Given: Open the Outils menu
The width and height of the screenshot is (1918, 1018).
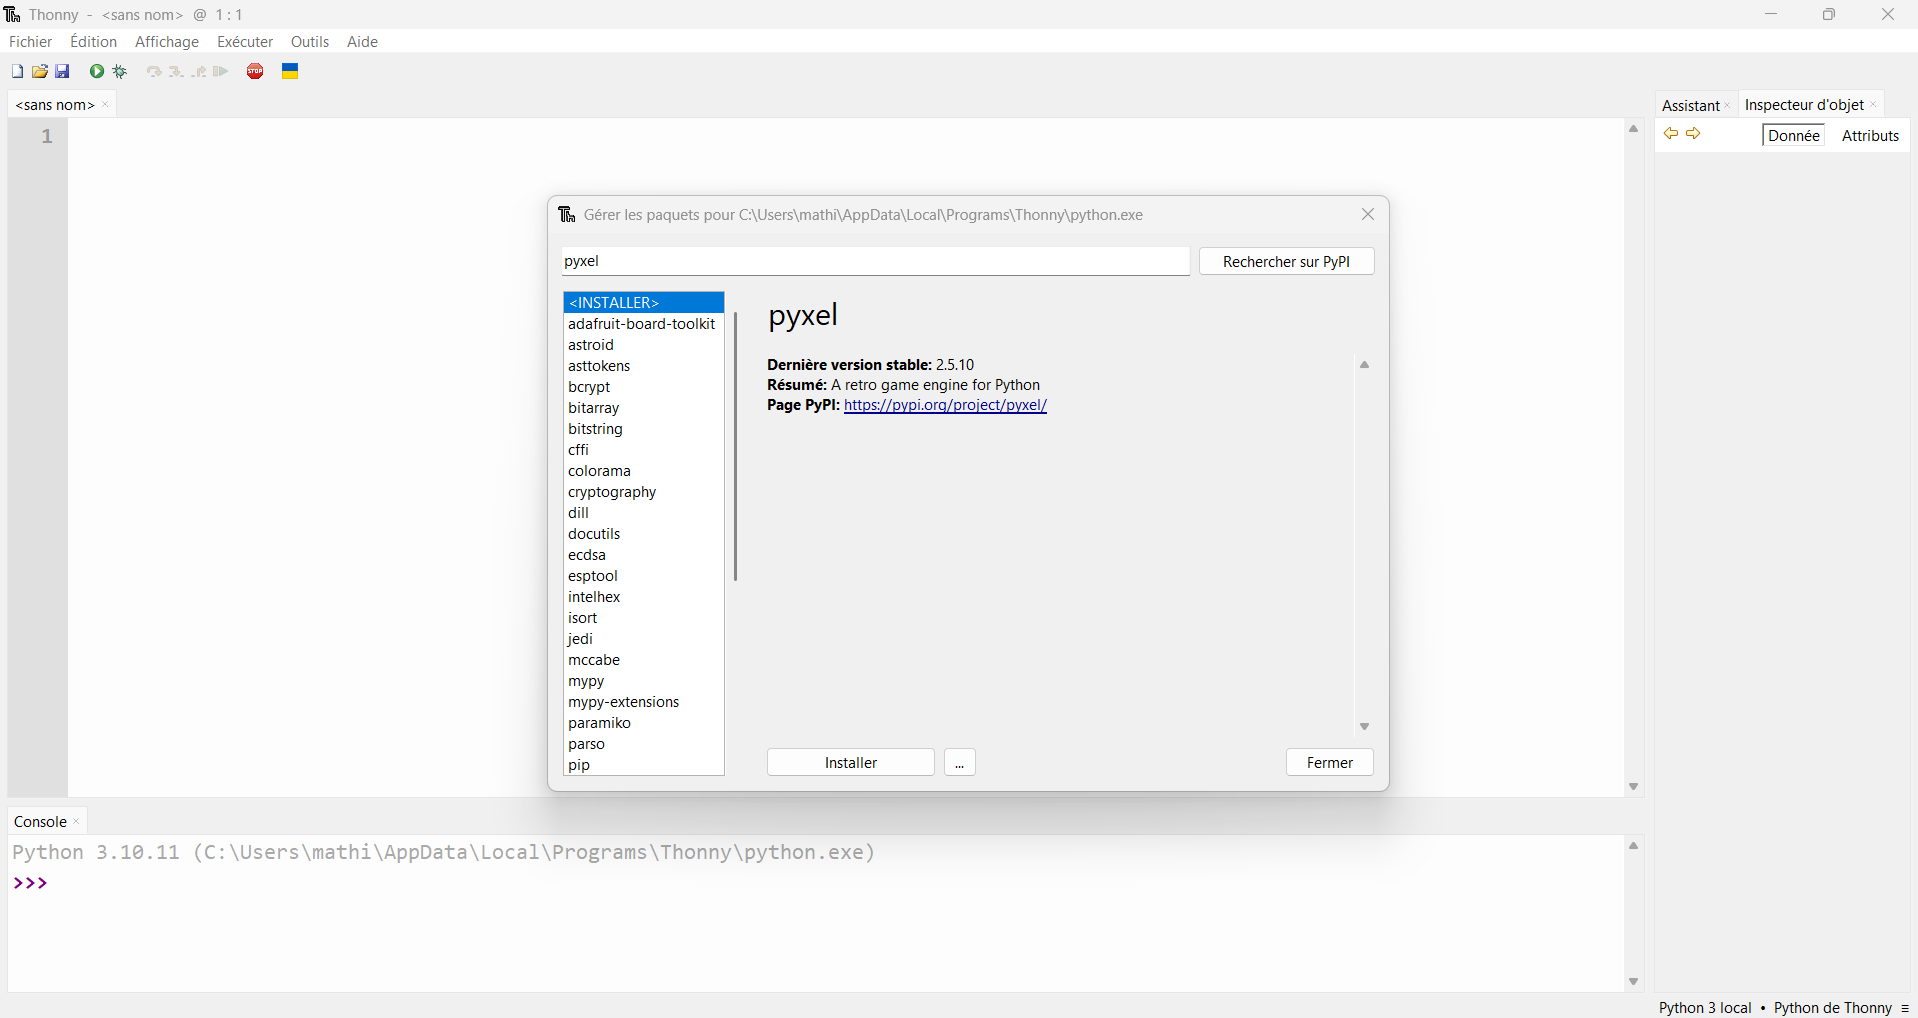Looking at the screenshot, I should [309, 42].
